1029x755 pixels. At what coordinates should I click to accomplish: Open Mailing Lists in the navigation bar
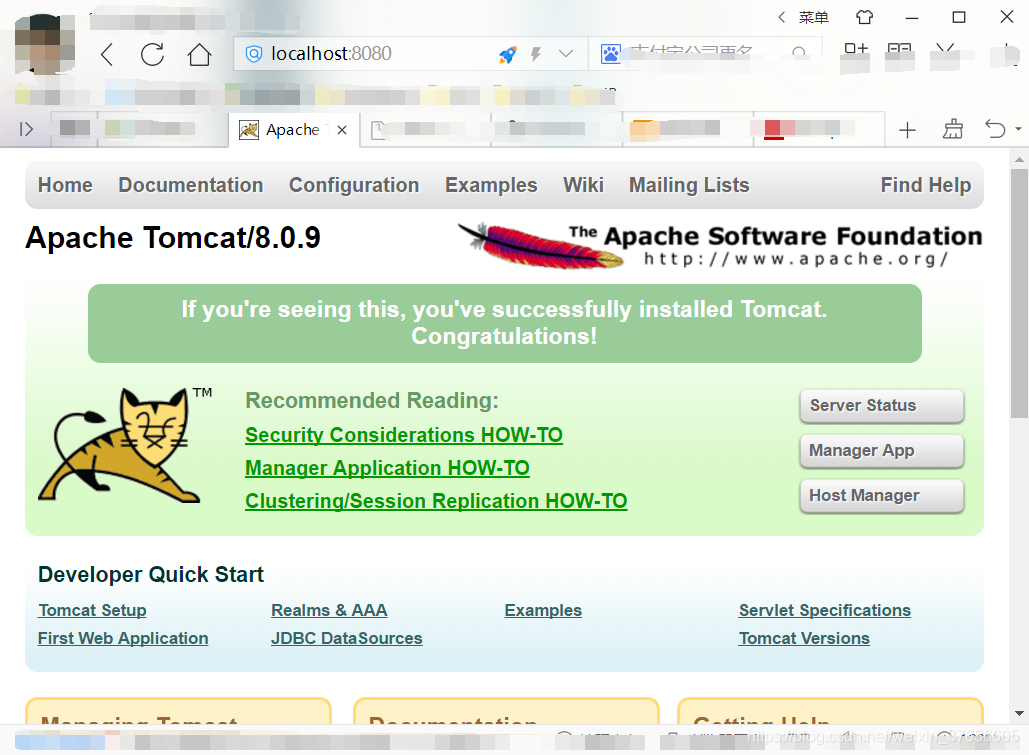[689, 185]
